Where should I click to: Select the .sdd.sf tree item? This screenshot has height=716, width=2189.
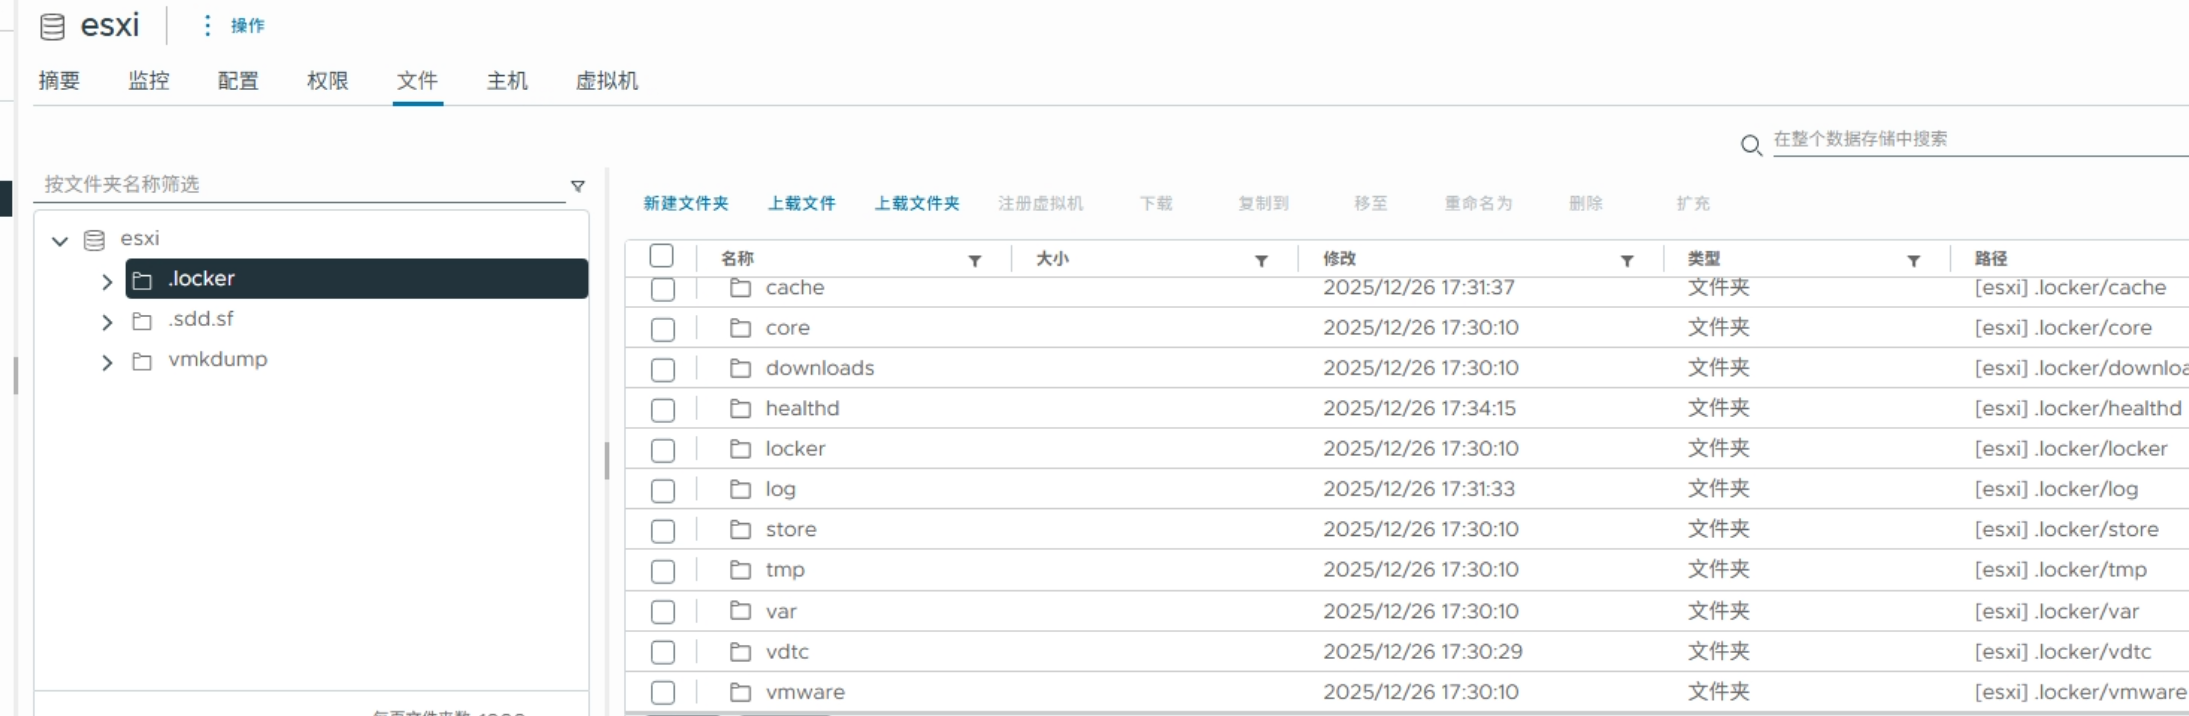point(200,319)
